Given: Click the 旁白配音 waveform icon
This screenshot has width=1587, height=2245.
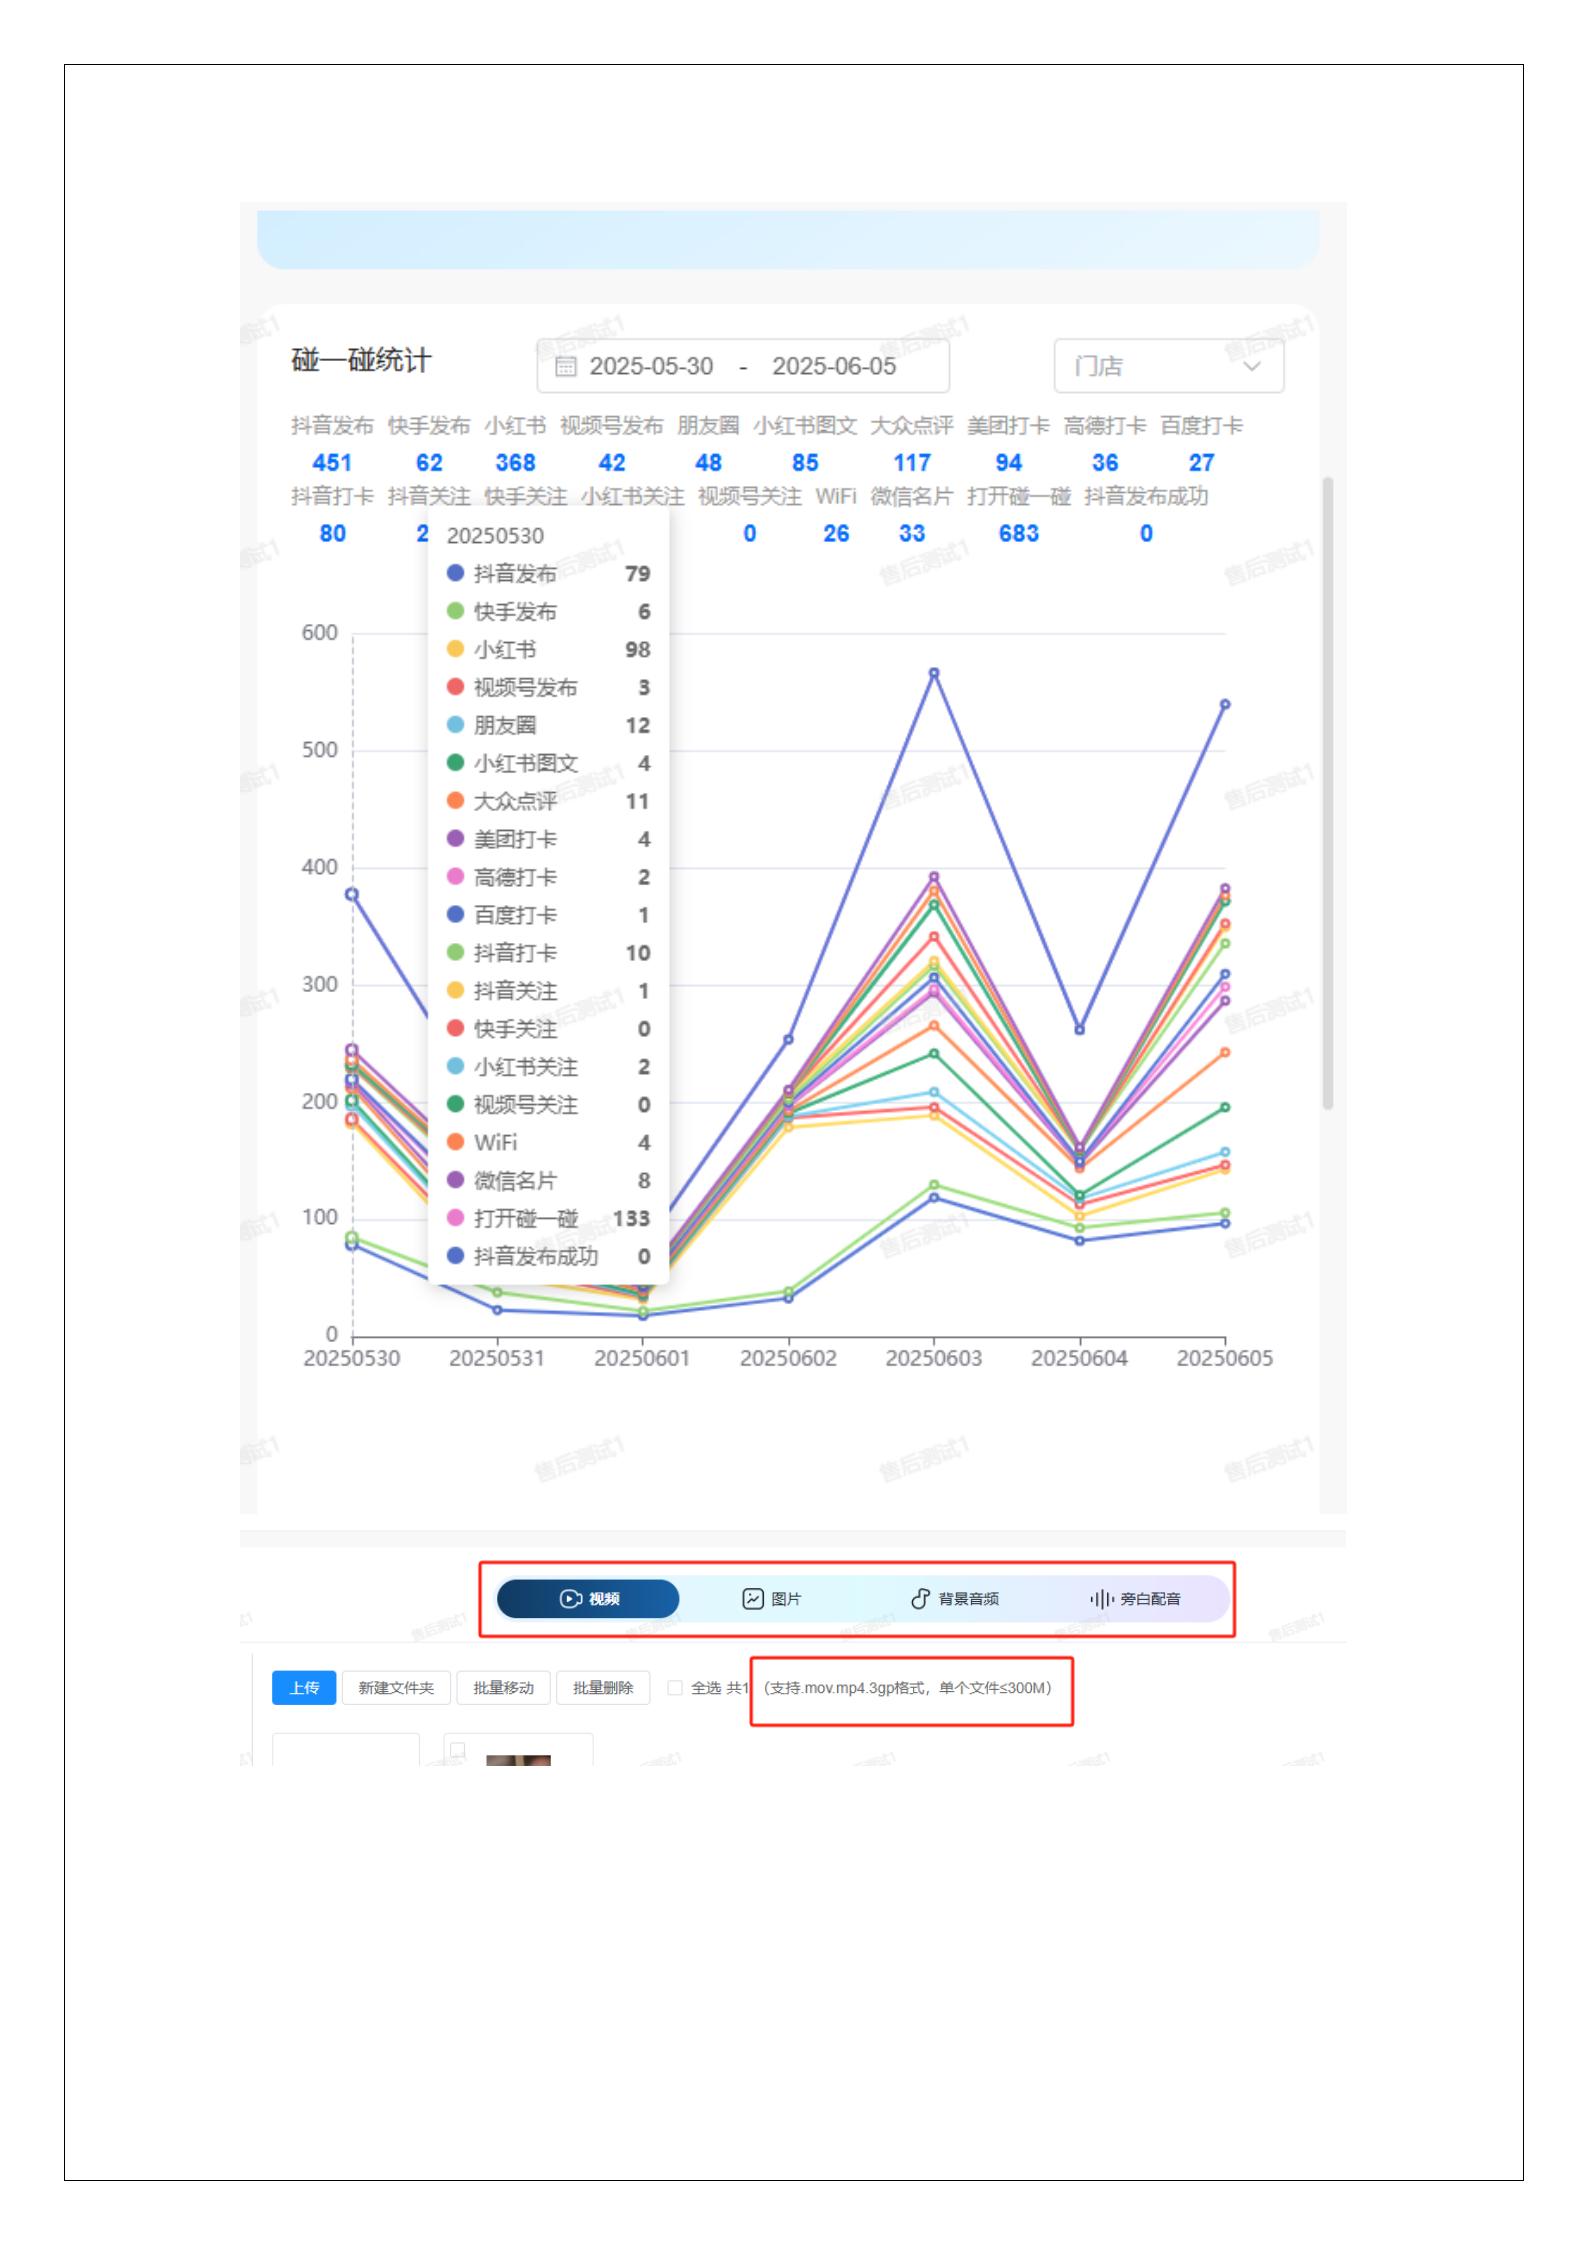Looking at the screenshot, I should tap(1101, 1598).
